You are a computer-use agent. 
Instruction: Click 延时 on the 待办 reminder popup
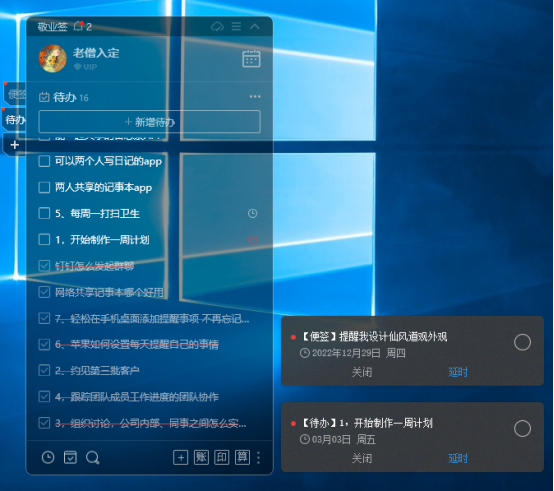(x=458, y=459)
